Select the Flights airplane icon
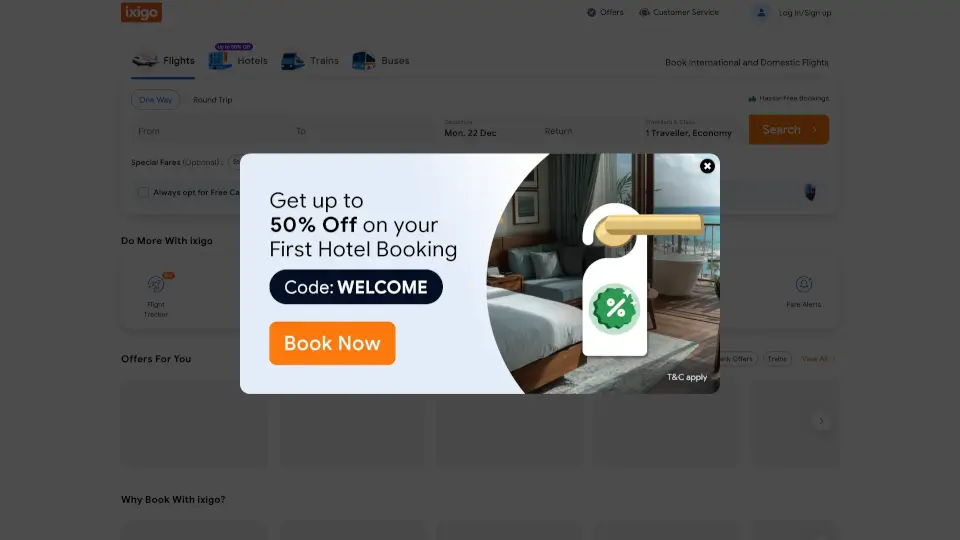 [x=145, y=61]
